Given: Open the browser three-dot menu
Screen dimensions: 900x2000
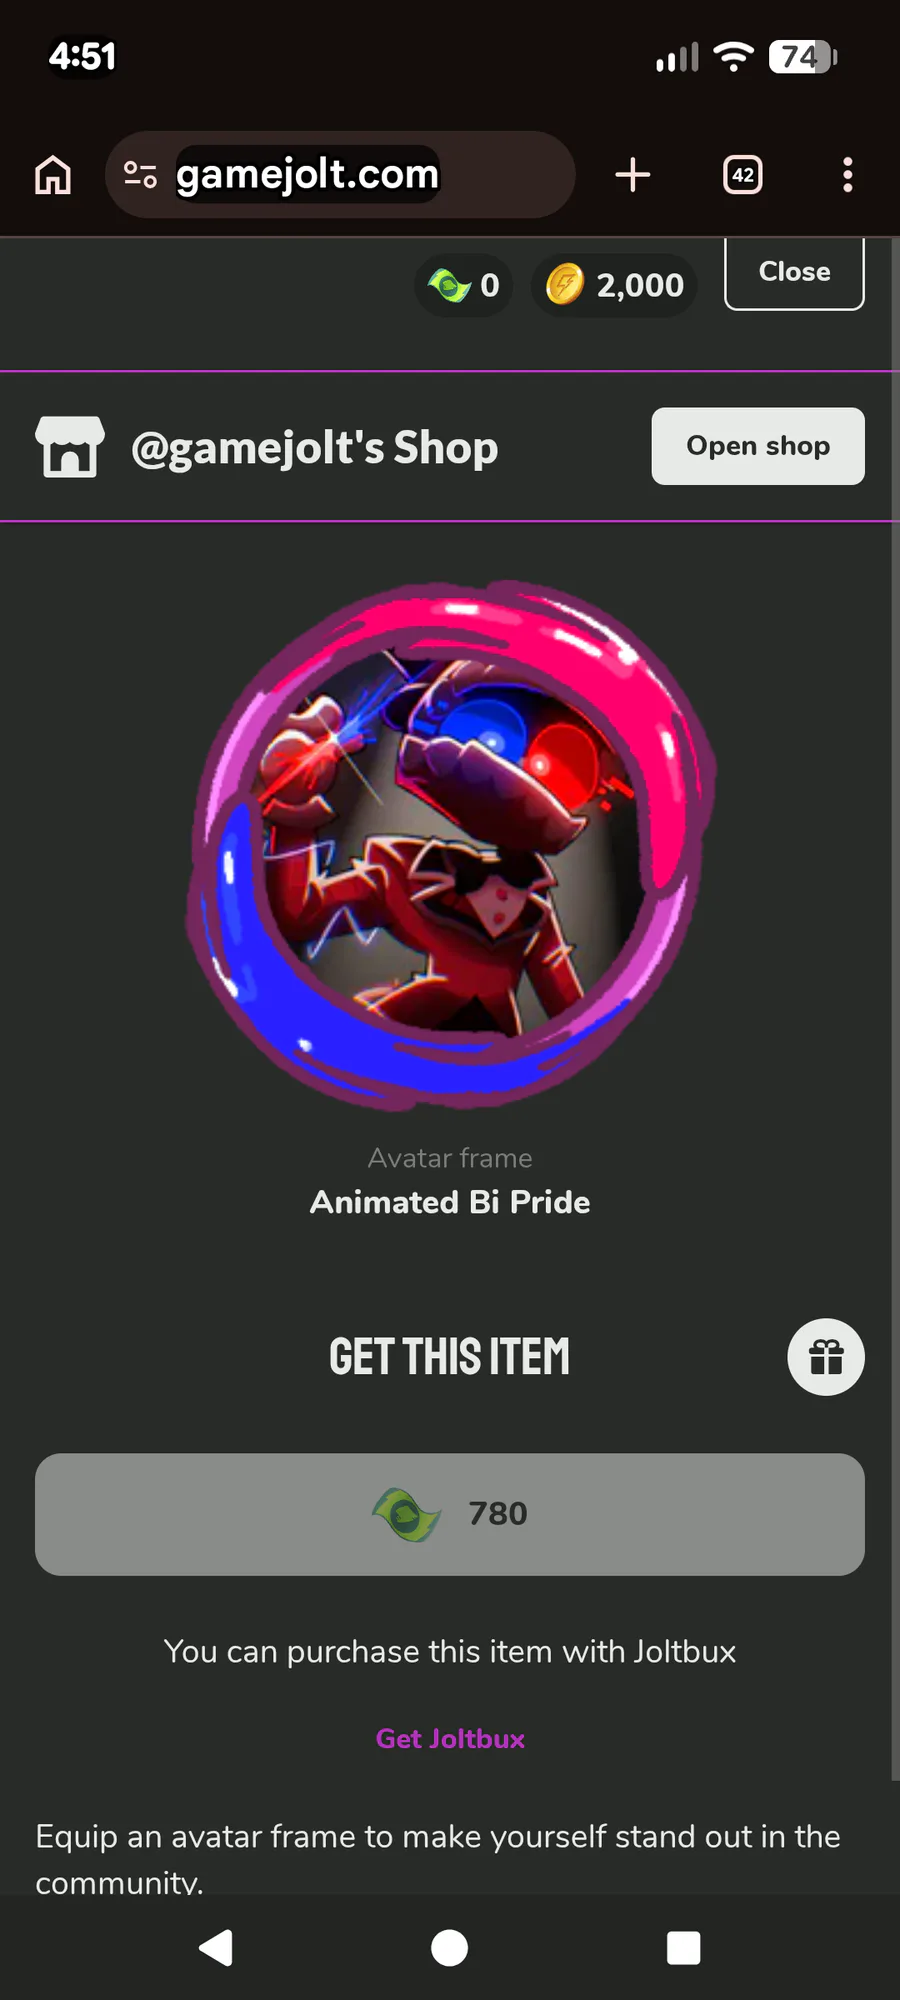Looking at the screenshot, I should [x=847, y=175].
